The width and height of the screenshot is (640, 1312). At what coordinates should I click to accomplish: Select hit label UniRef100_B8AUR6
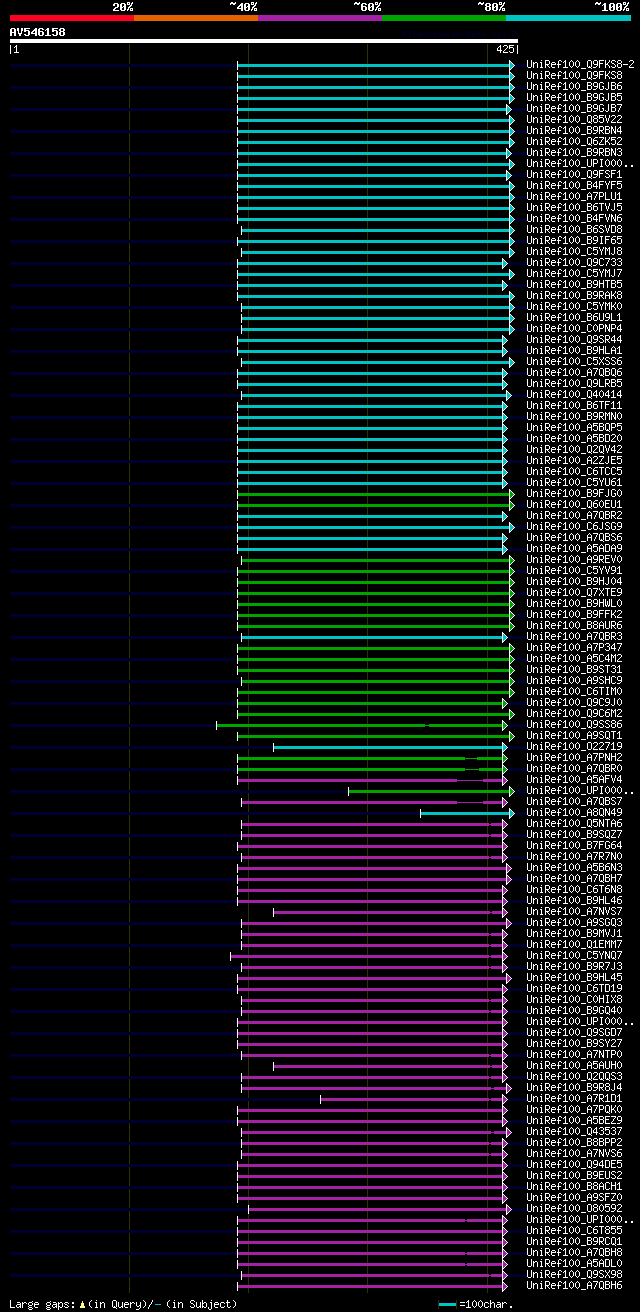pos(575,625)
